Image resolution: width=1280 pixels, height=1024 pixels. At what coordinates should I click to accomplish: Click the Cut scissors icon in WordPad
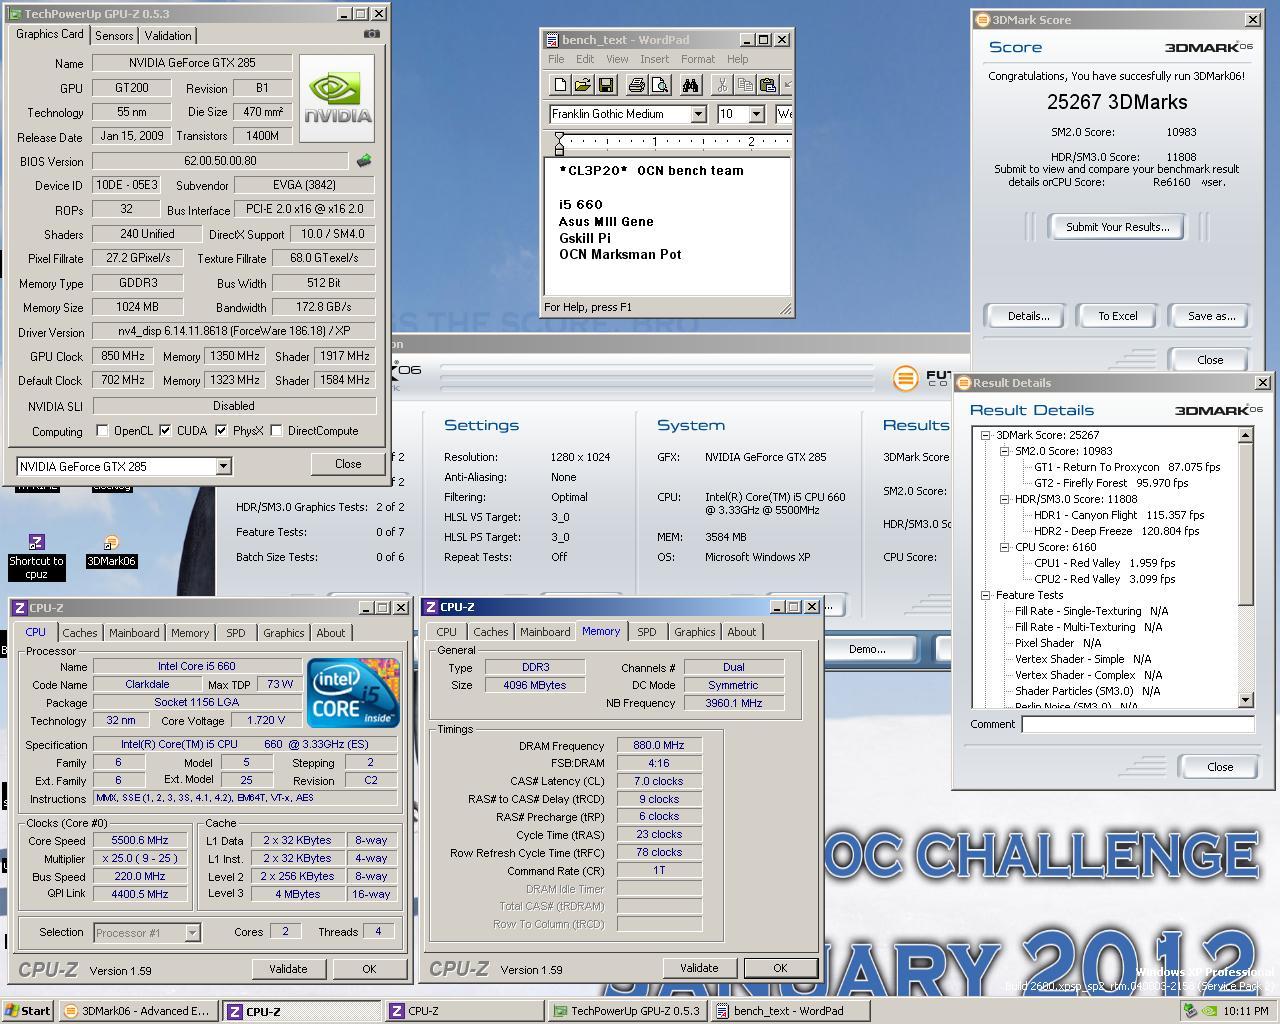tap(722, 86)
